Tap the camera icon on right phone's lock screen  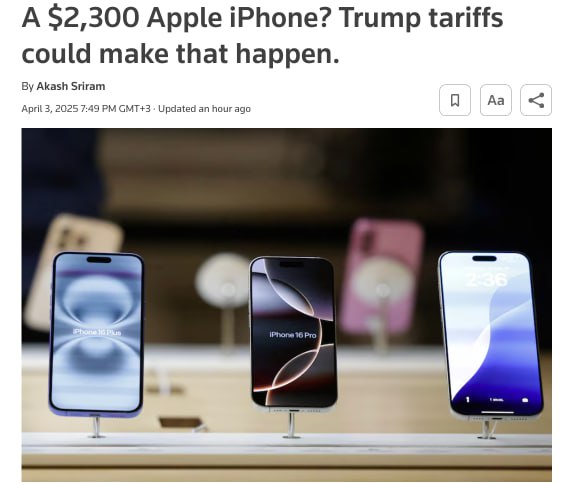pos(525,400)
